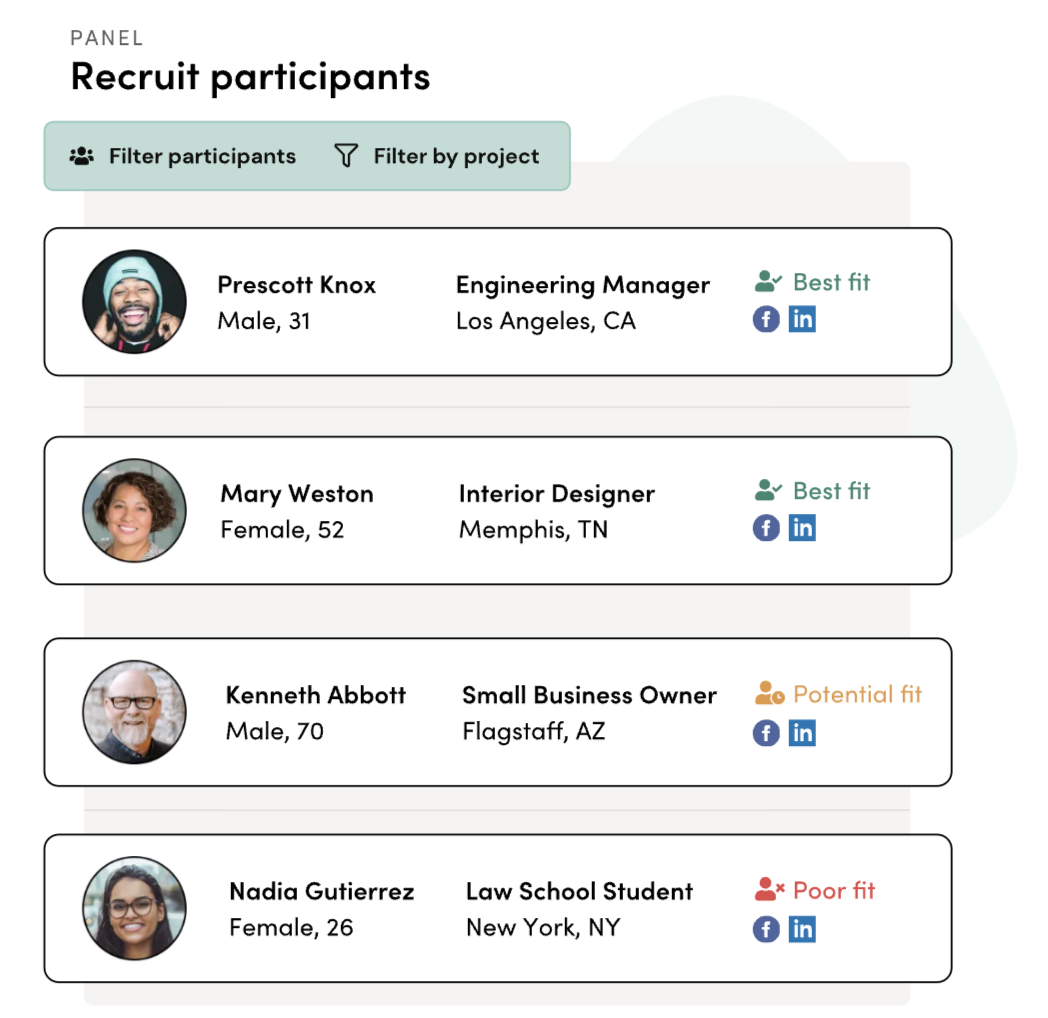The image size is (1048, 1018).
Task: Open Prescott Knox's LinkedIn profile icon
Action: pyautogui.click(x=802, y=318)
